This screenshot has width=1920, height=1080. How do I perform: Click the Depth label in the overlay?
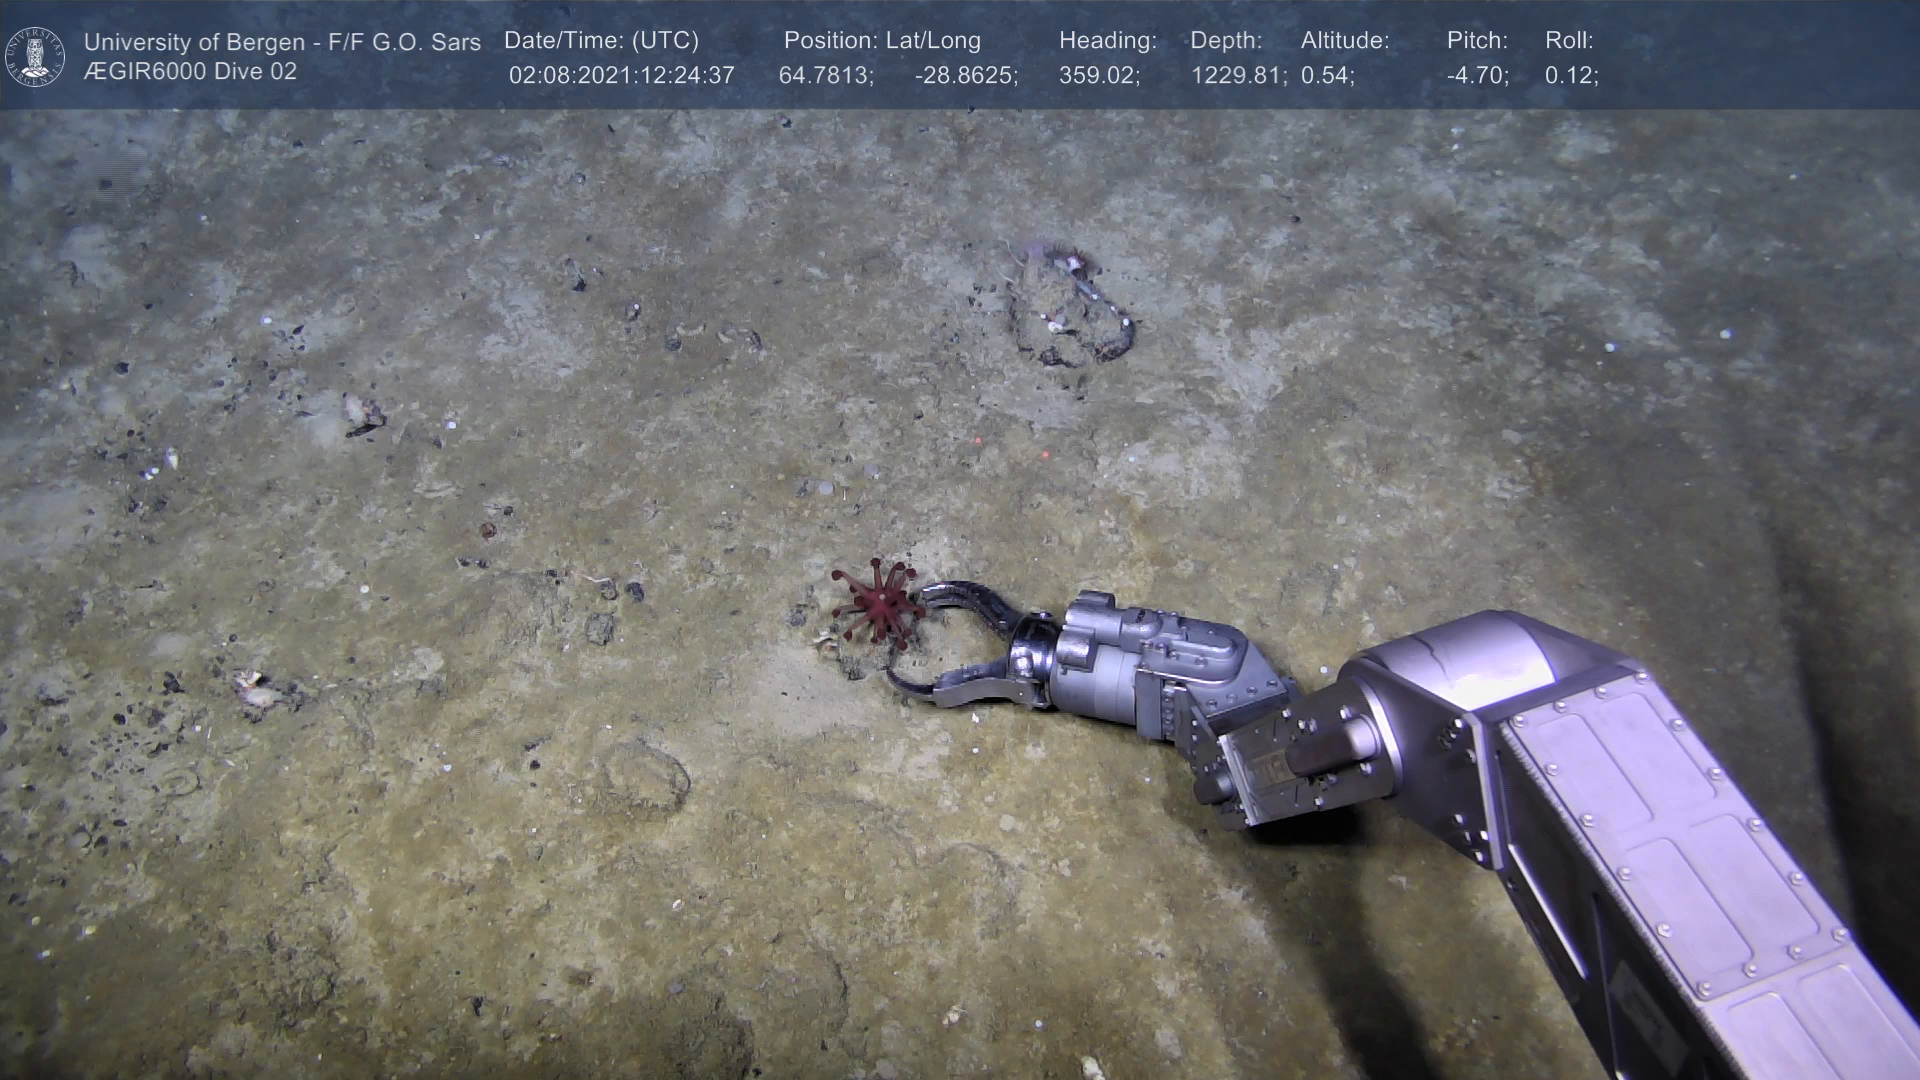point(1225,41)
